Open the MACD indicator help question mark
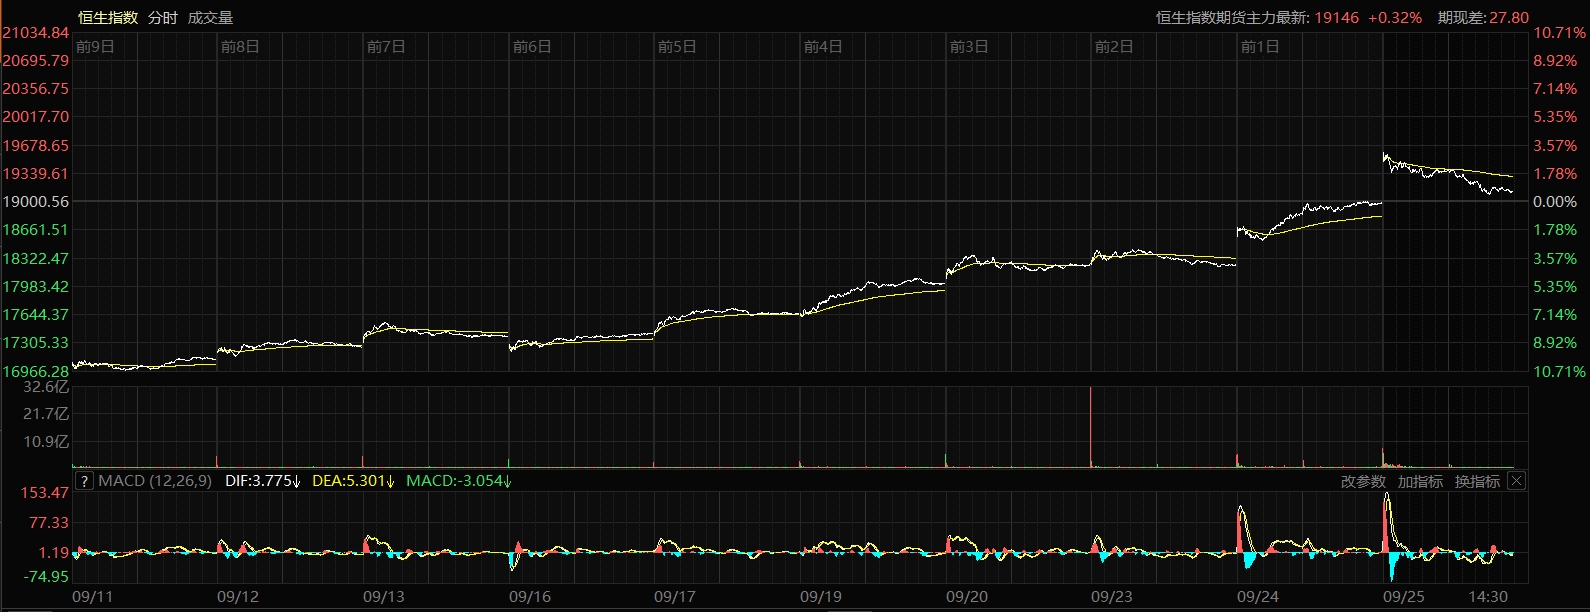 pyautogui.click(x=84, y=481)
